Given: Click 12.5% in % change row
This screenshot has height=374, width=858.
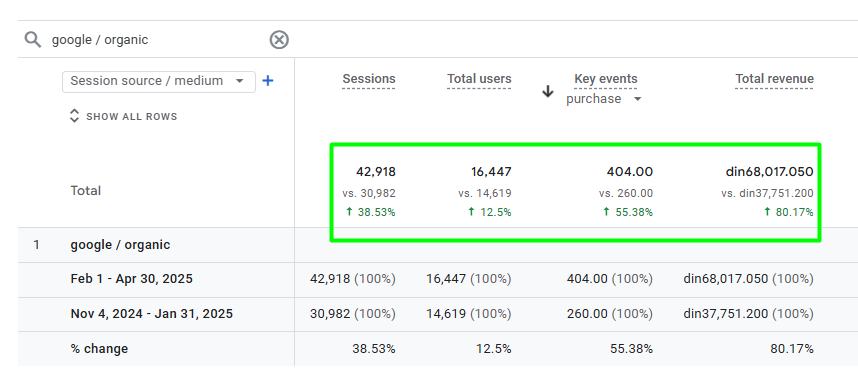Looking at the screenshot, I should pos(493,349).
